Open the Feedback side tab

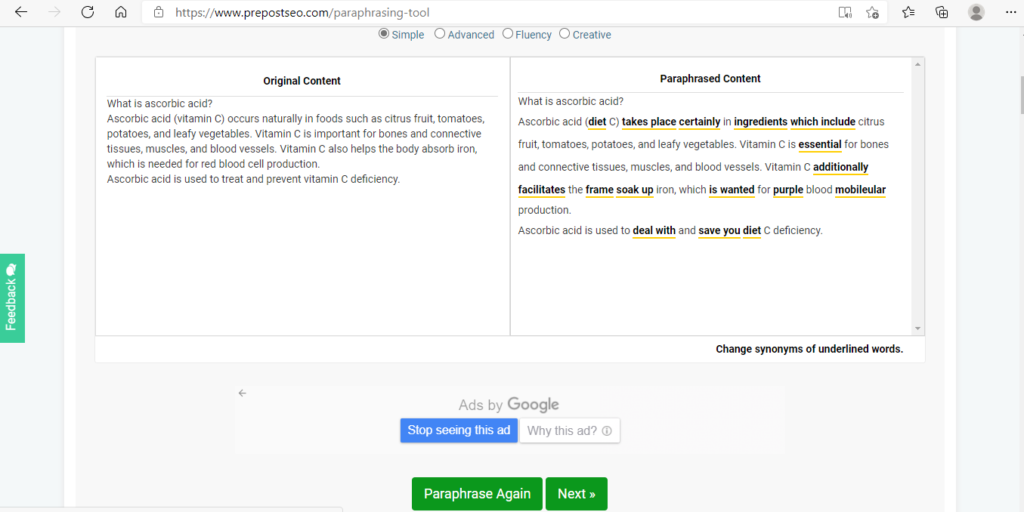[12, 298]
